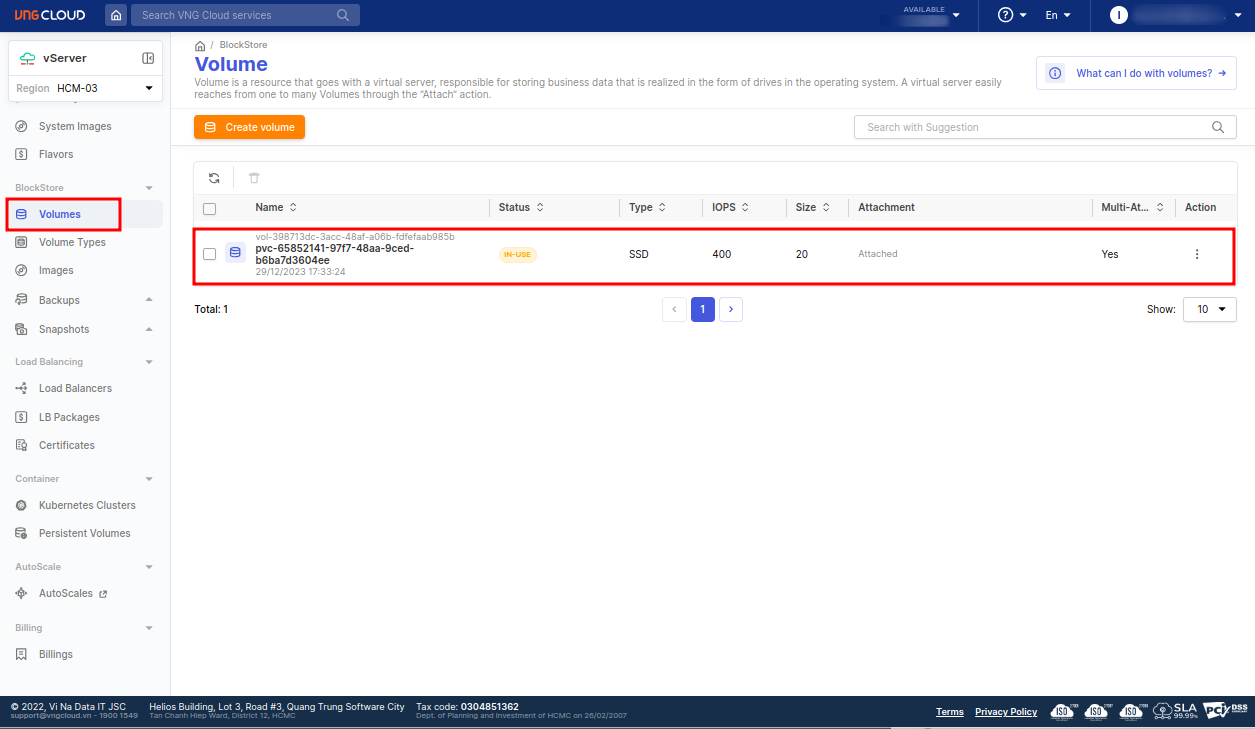
Task: Click the home icon in top bar
Action: tap(117, 15)
